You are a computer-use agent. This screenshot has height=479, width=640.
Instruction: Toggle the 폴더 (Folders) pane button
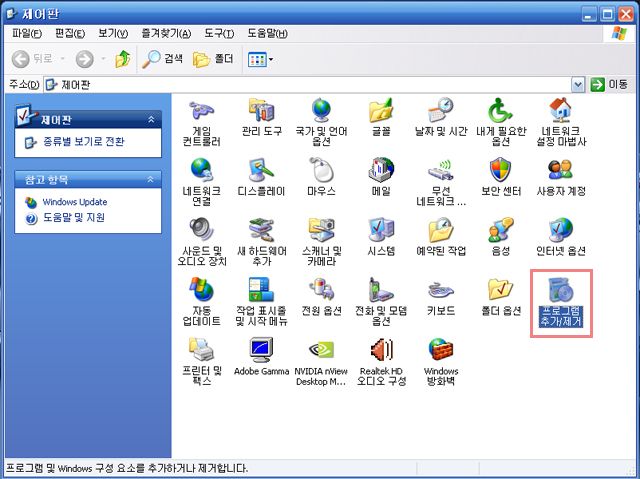[x=213, y=59]
